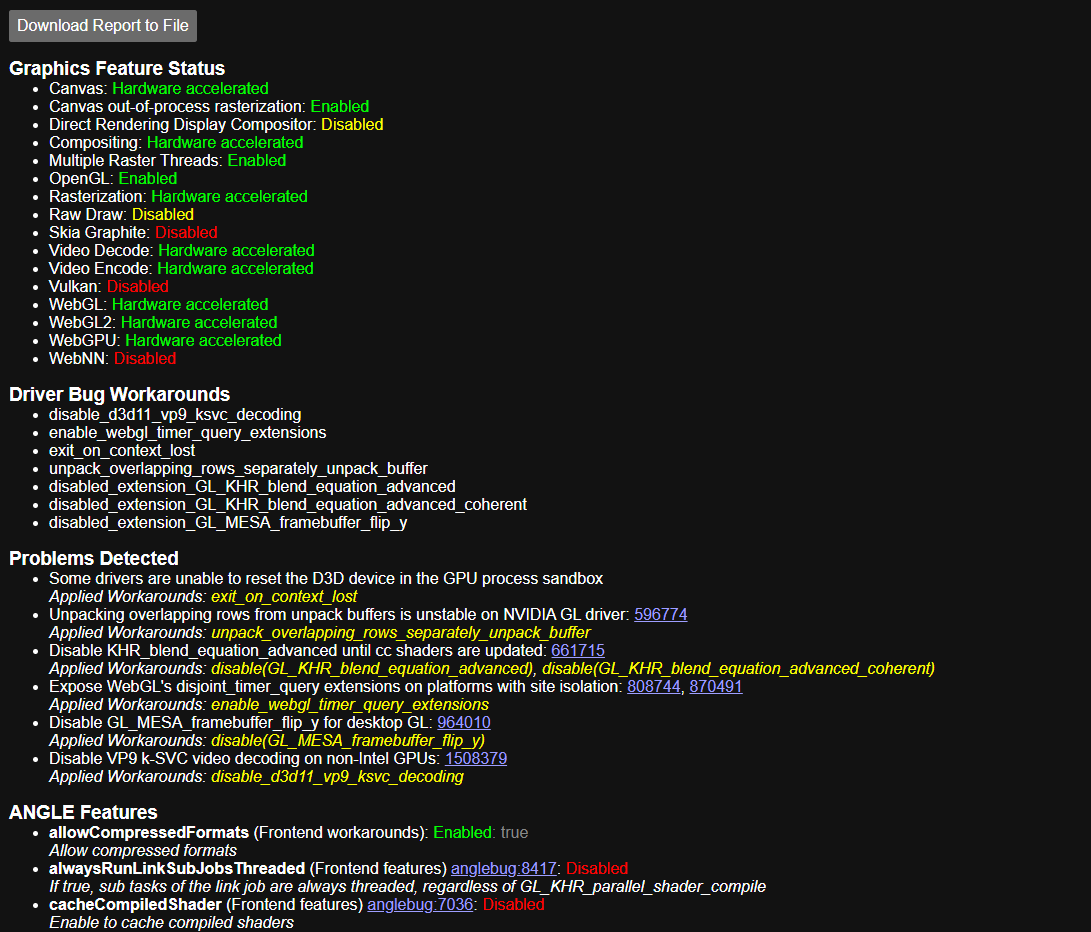Click the cacheCompiledShader Disabled status
The image size is (1091, 932).
tap(513, 904)
